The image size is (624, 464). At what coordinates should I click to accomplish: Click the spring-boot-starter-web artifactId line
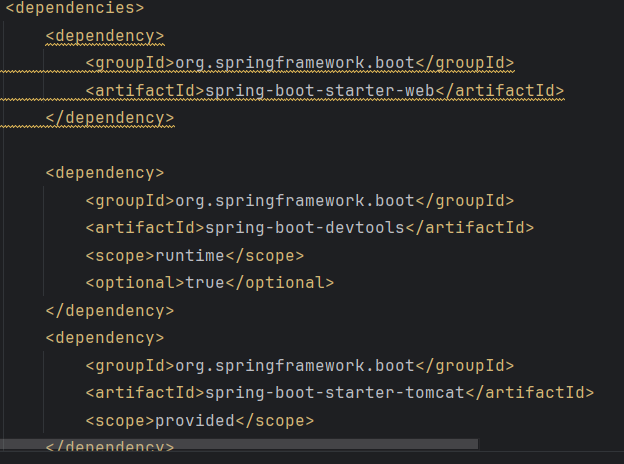pos(325,91)
